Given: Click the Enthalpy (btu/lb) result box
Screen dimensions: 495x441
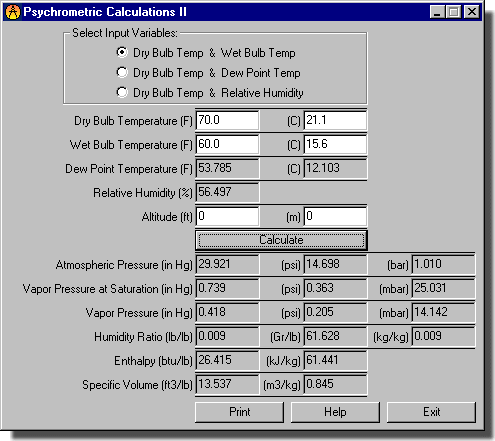Looking at the screenshot, I should pyautogui.click(x=227, y=360).
